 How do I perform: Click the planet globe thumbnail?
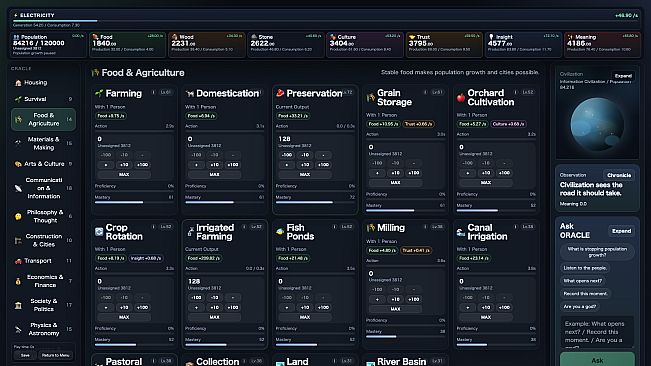597,124
